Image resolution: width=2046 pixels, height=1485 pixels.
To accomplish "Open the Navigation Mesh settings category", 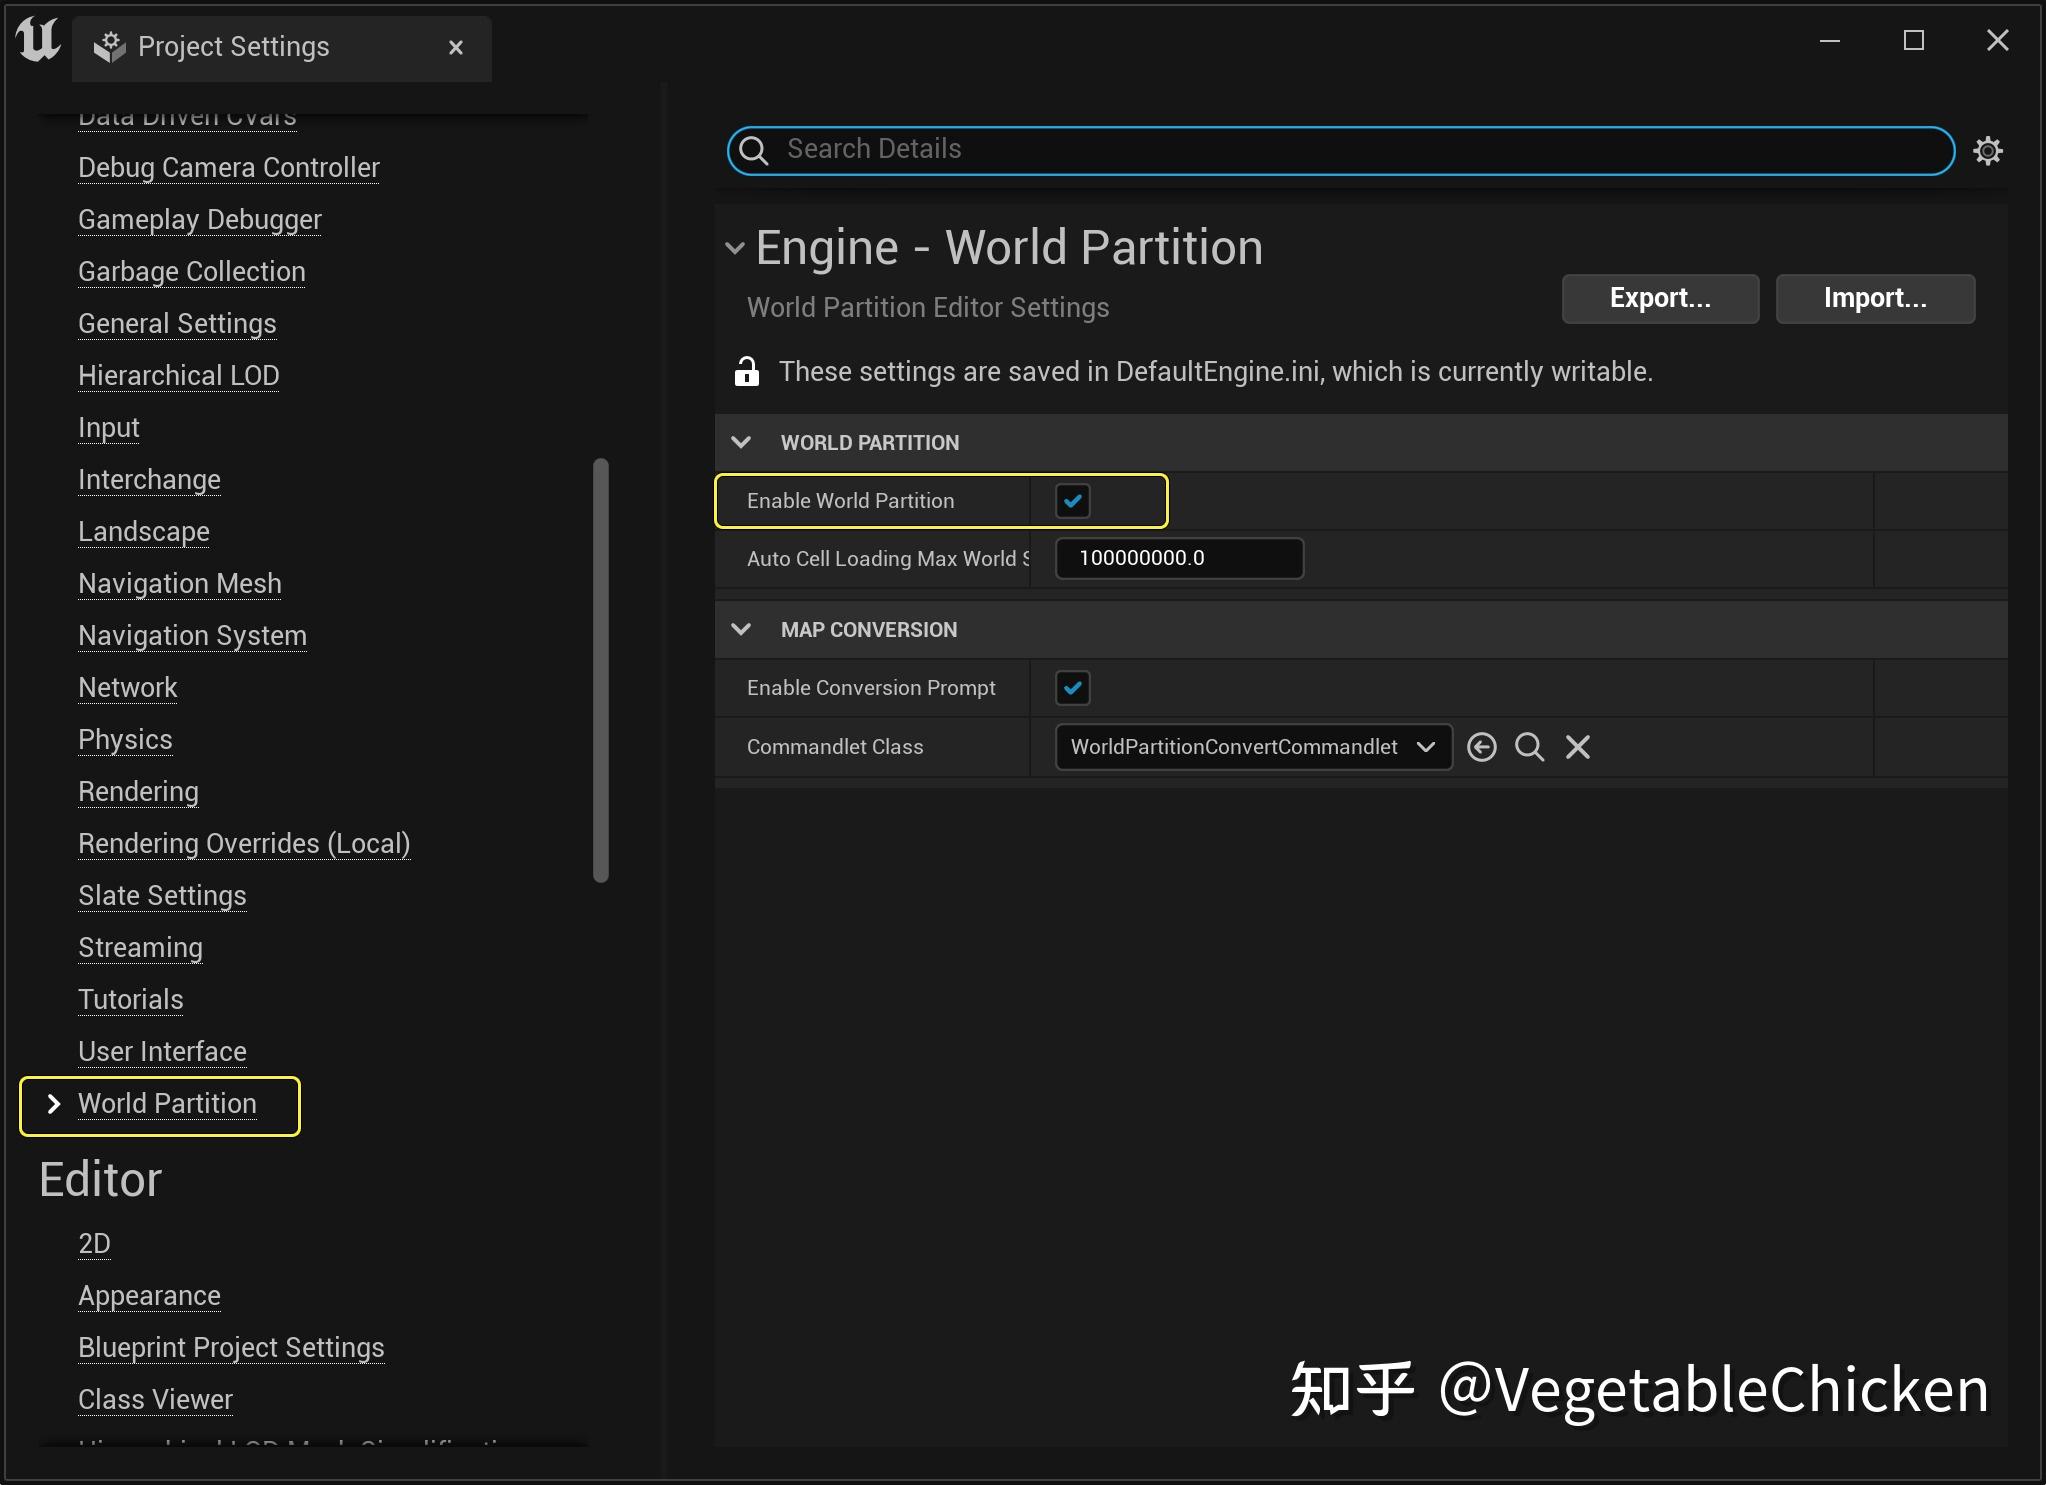I will coord(179,583).
